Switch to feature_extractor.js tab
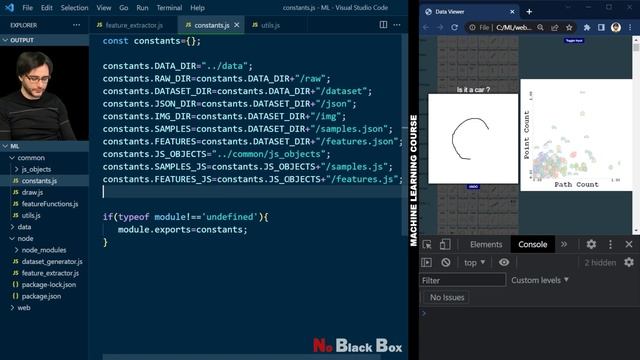 pos(130,25)
